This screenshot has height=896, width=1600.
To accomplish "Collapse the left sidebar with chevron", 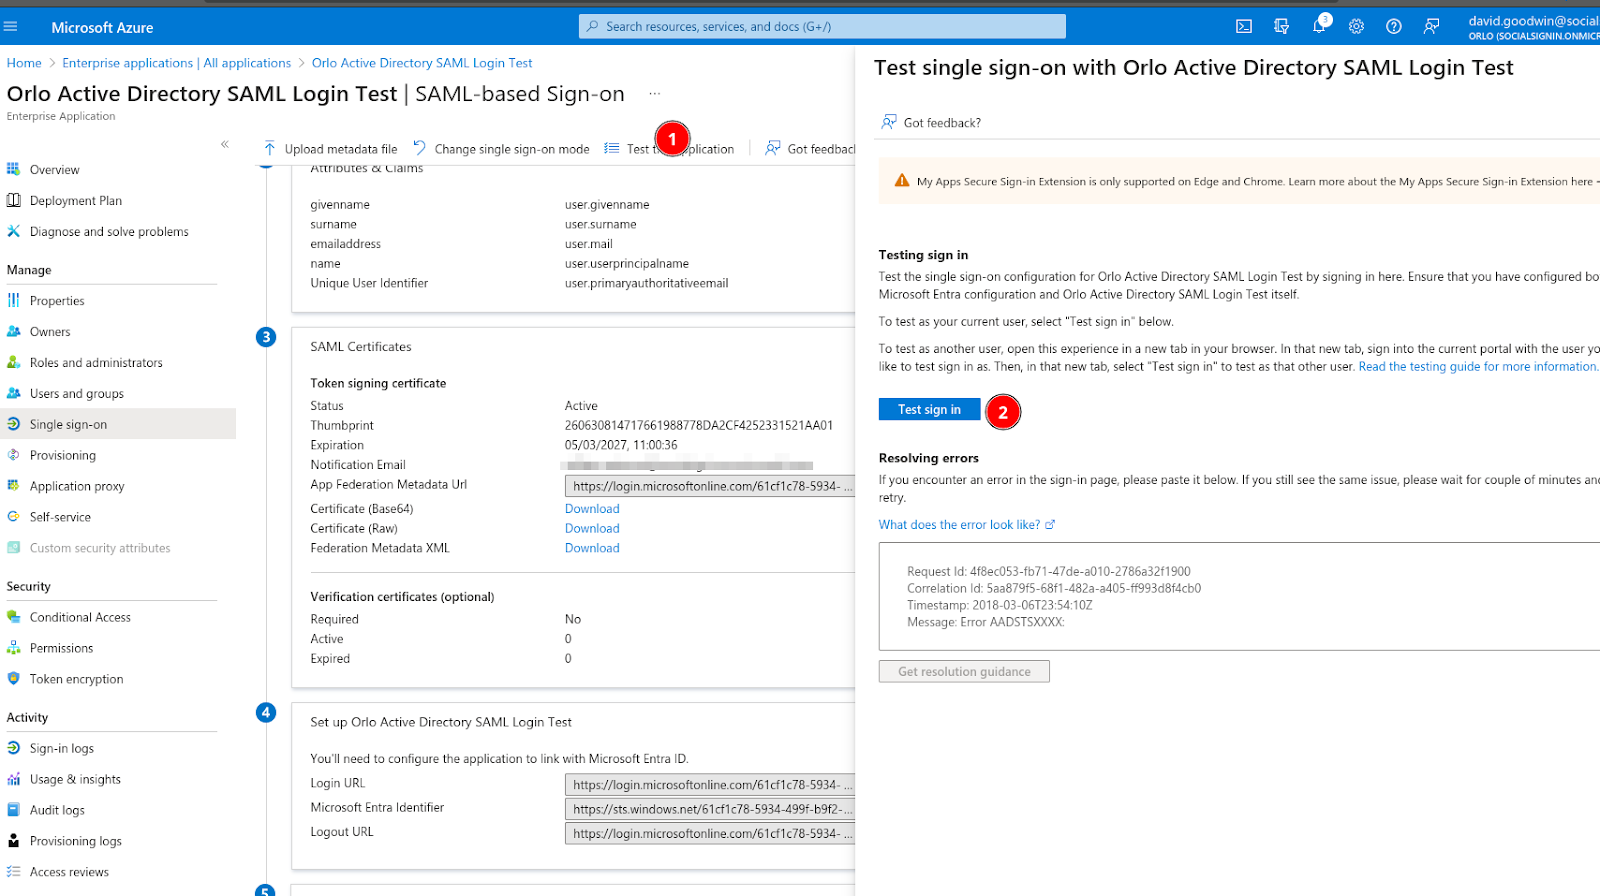I will tap(225, 145).
